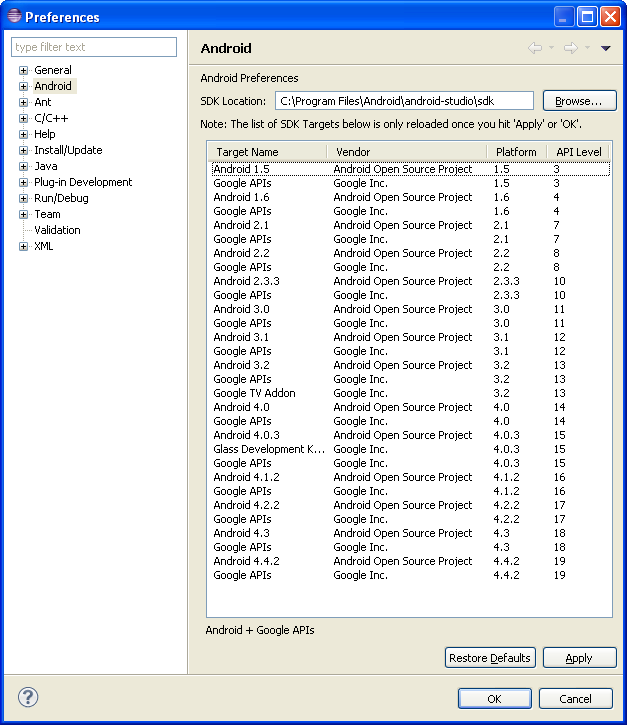
Task: Select the Android 4.0 target row
Action: pyautogui.click(x=411, y=407)
